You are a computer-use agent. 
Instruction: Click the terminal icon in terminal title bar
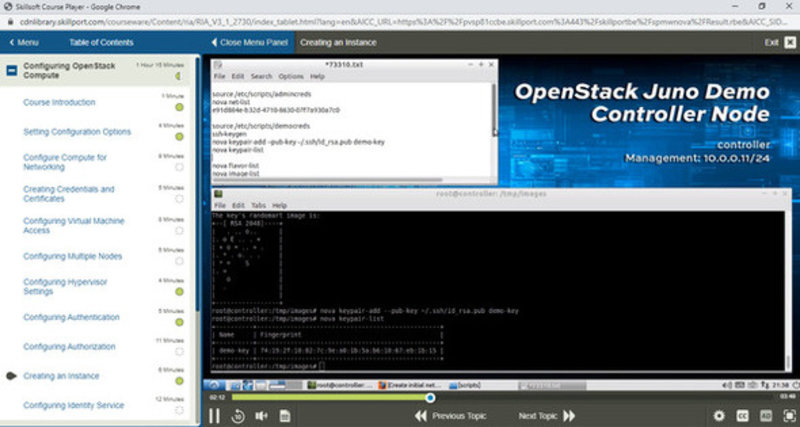tap(218, 194)
